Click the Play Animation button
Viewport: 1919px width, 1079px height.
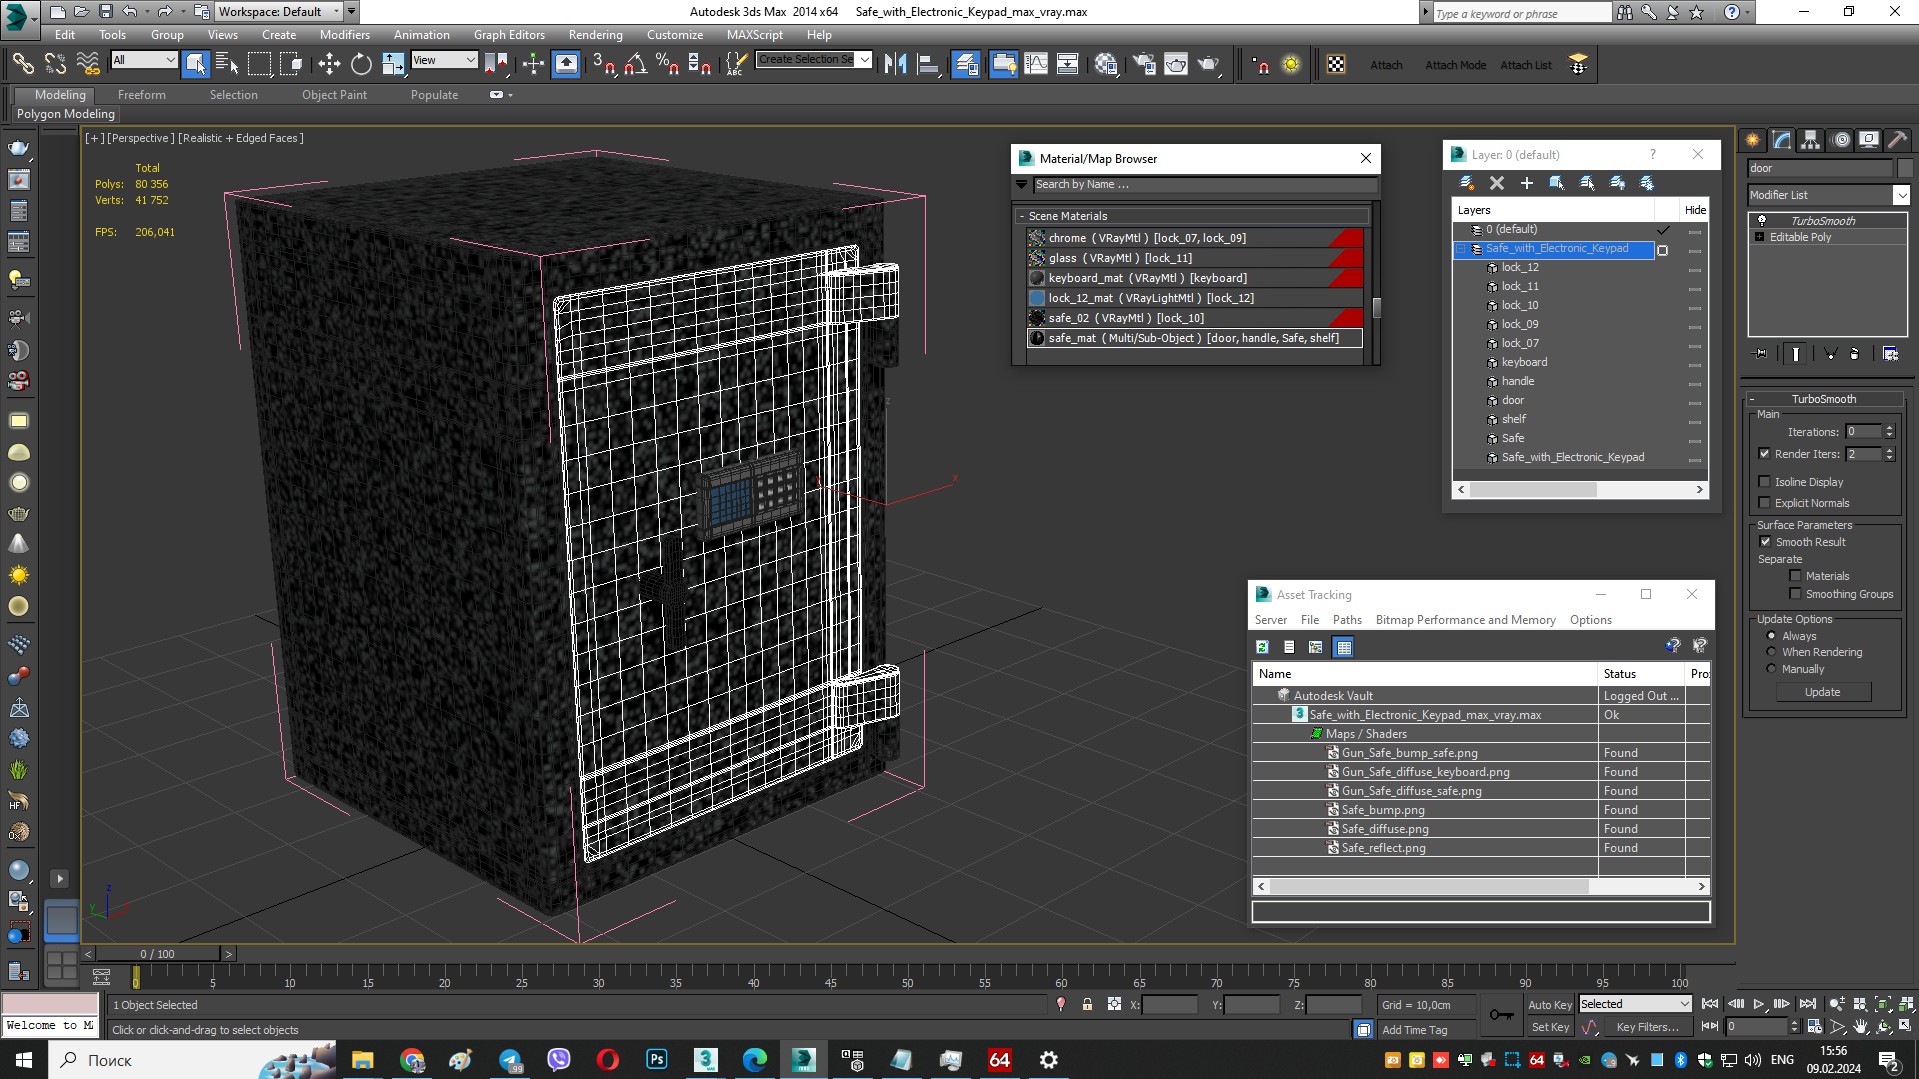pyautogui.click(x=1759, y=1004)
